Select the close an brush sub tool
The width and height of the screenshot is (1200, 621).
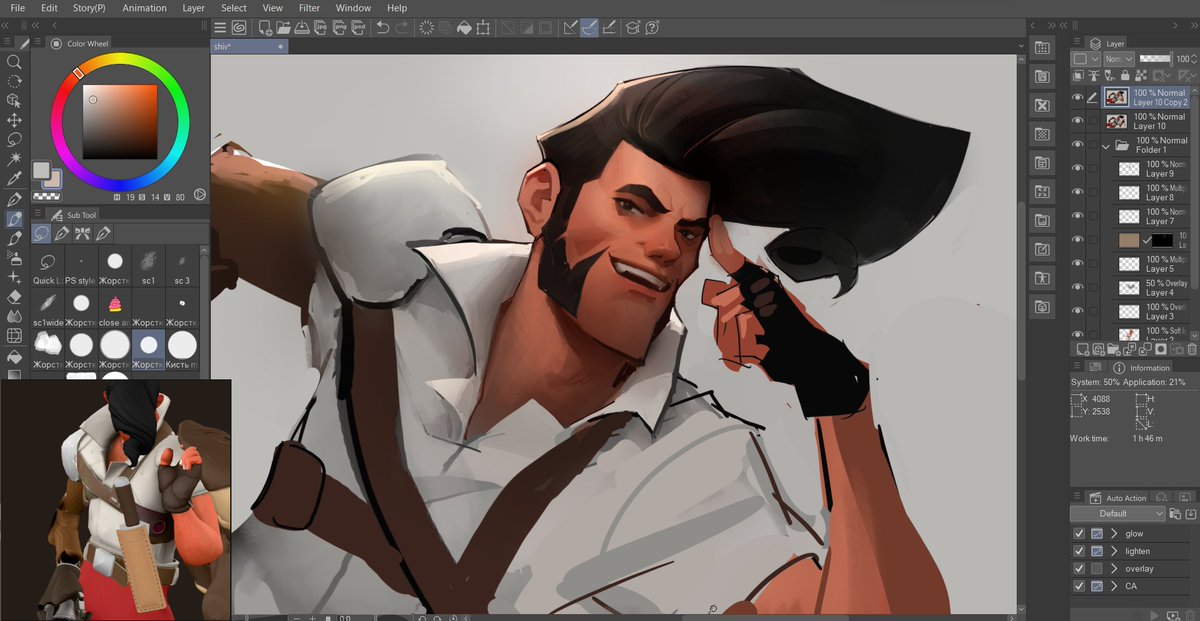coord(114,308)
